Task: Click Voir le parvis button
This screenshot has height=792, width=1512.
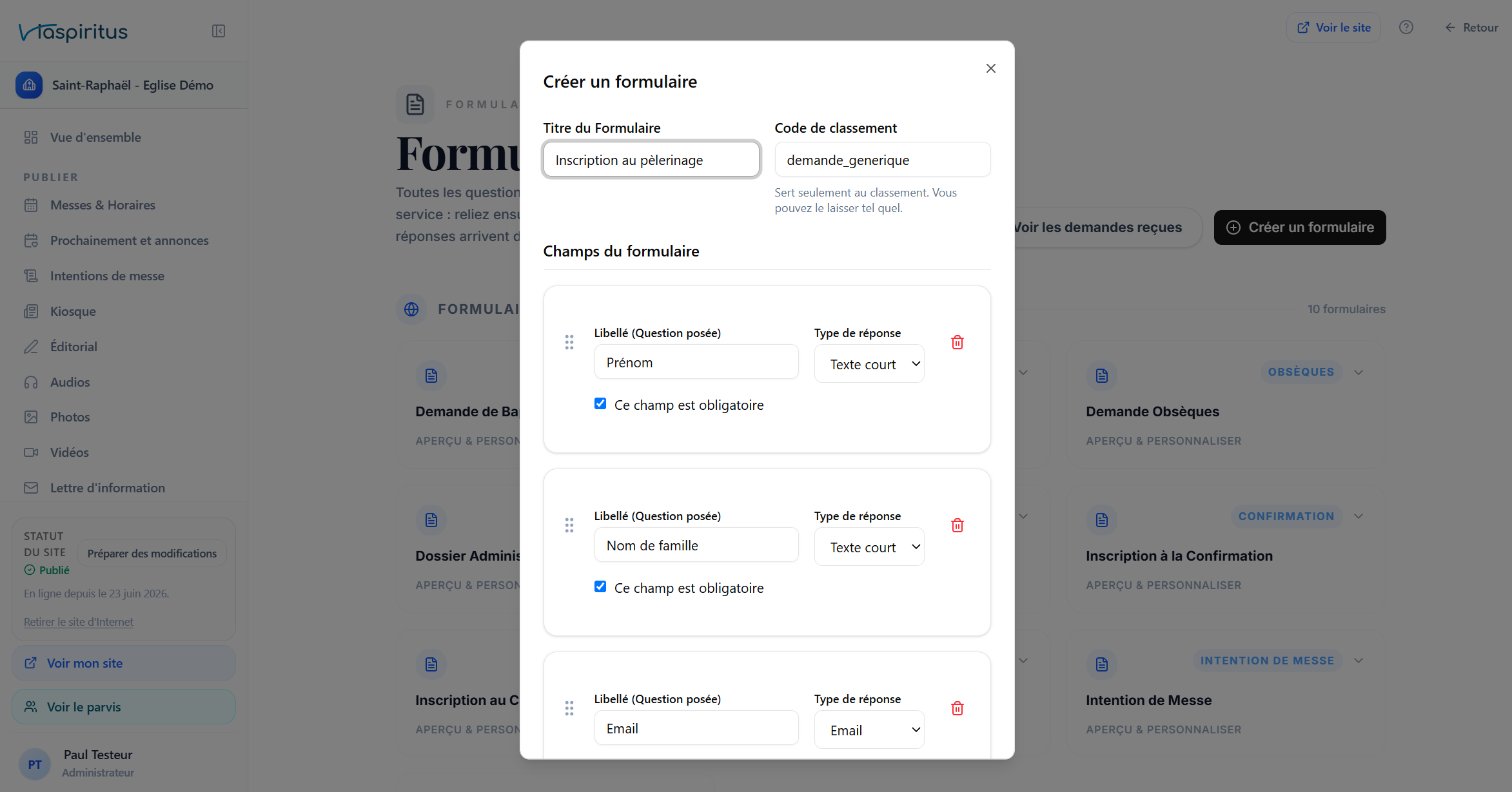Action: coord(124,707)
